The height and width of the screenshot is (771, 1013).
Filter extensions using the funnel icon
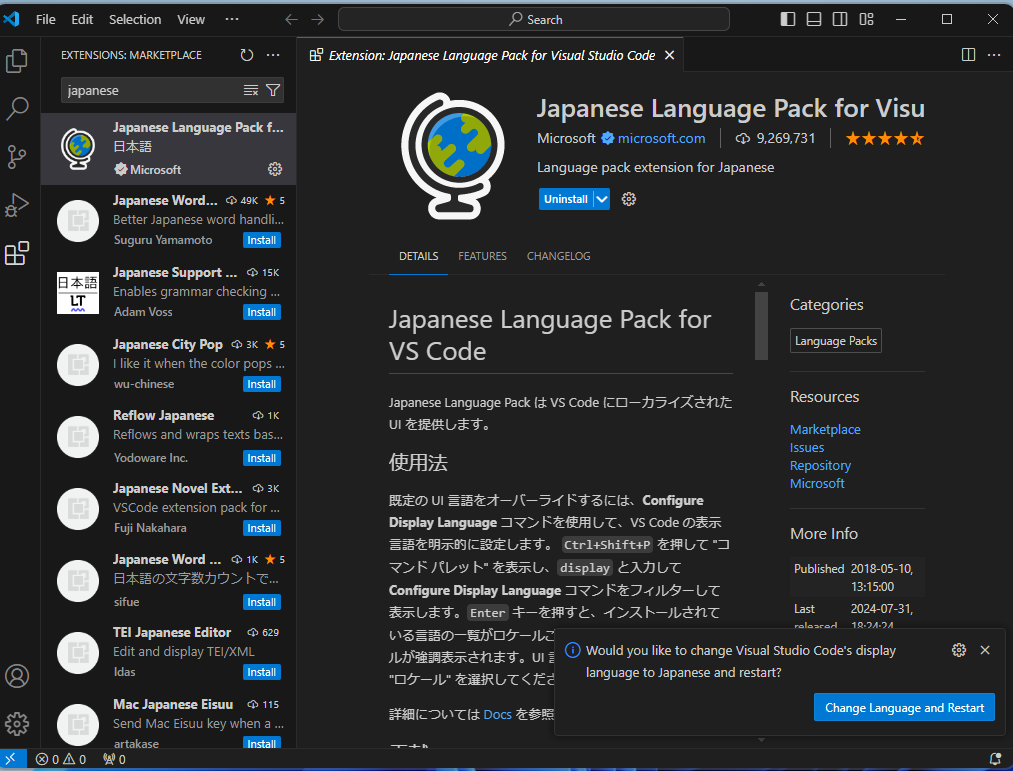click(273, 90)
